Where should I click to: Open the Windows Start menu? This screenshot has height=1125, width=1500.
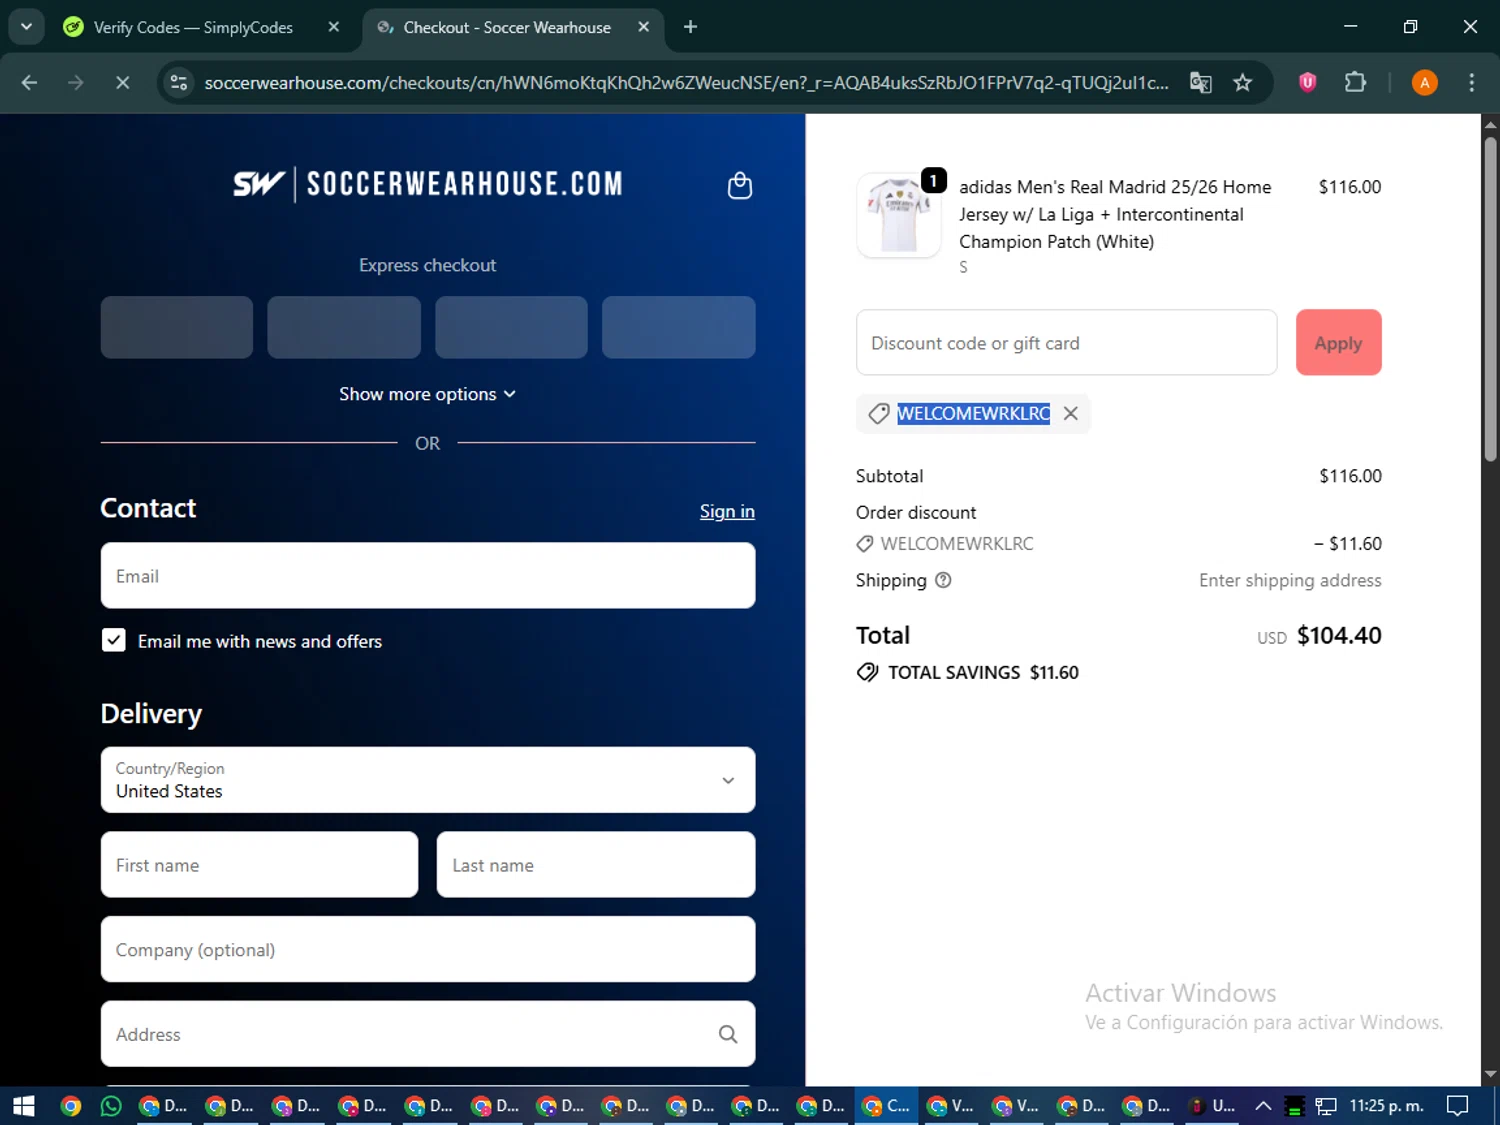[x=24, y=1105]
